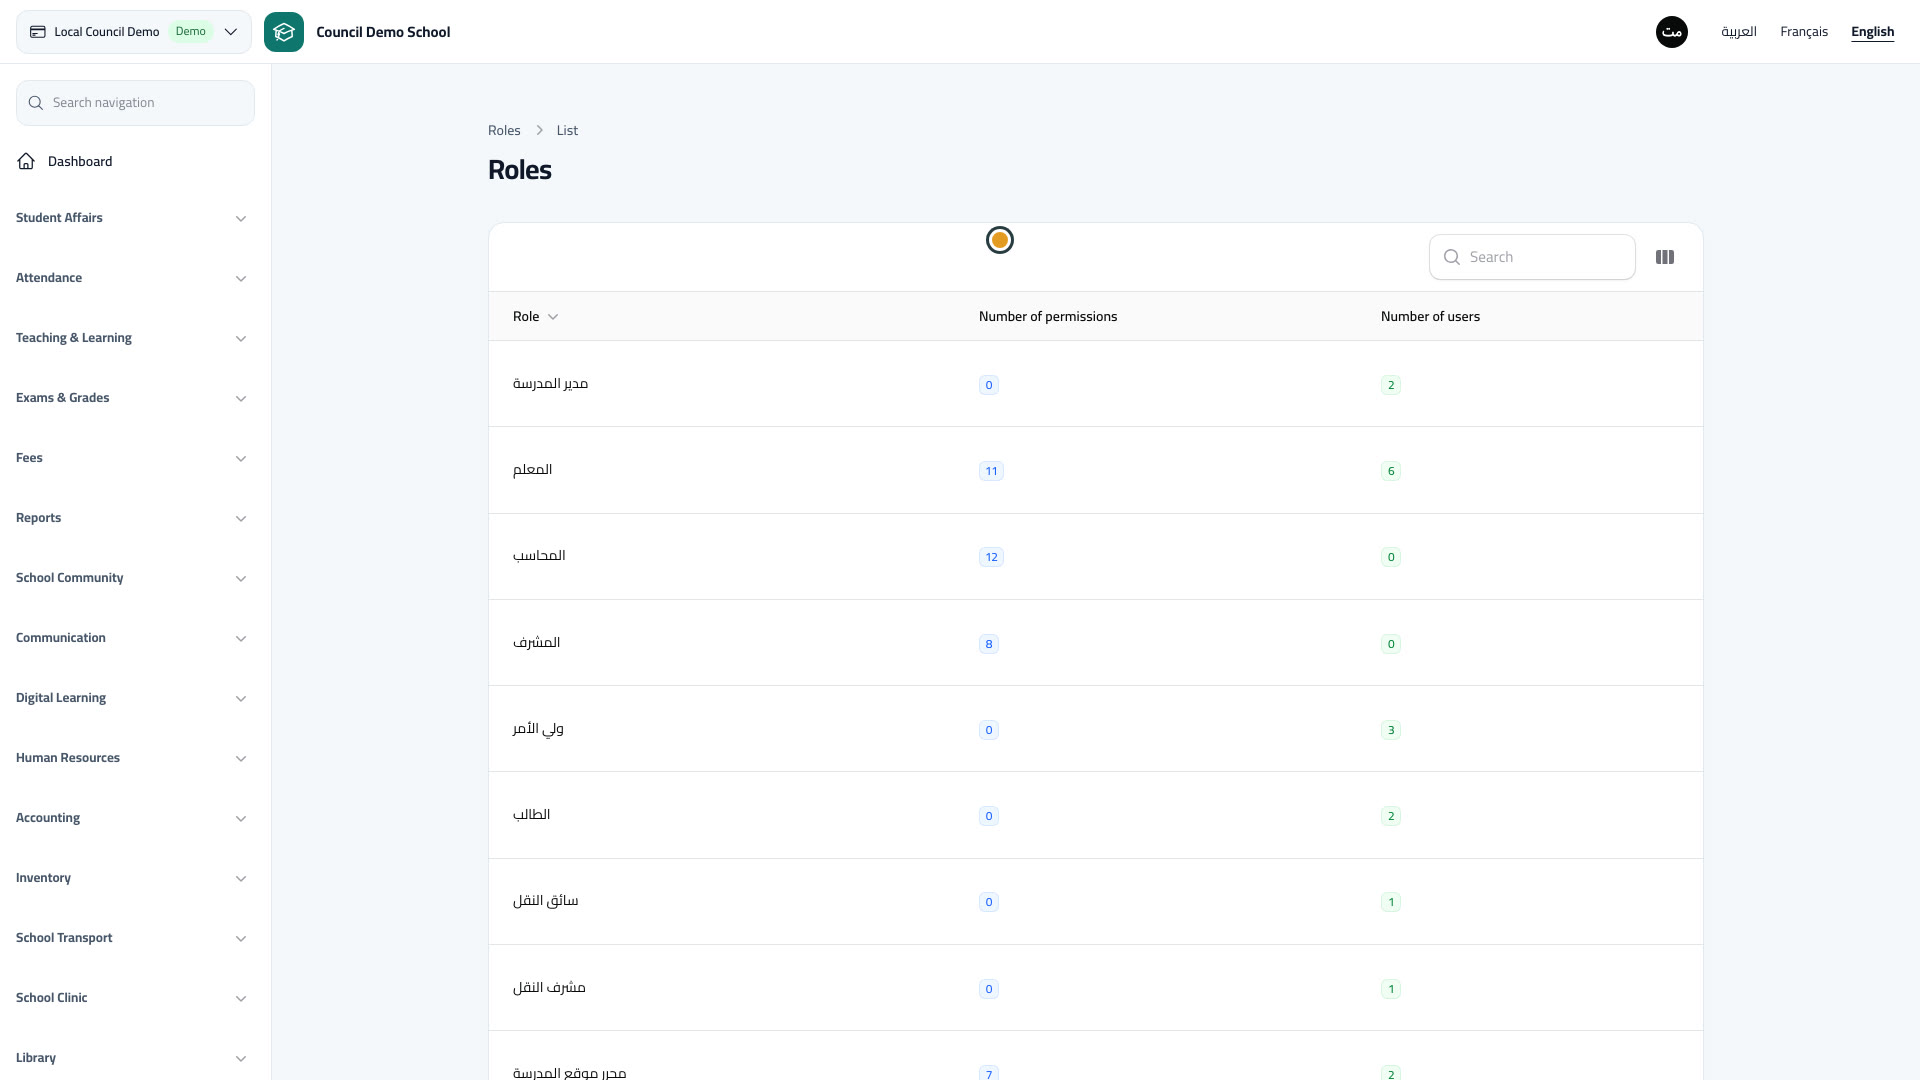
Task: Switch language to العربية
Action: [x=1739, y=32]
